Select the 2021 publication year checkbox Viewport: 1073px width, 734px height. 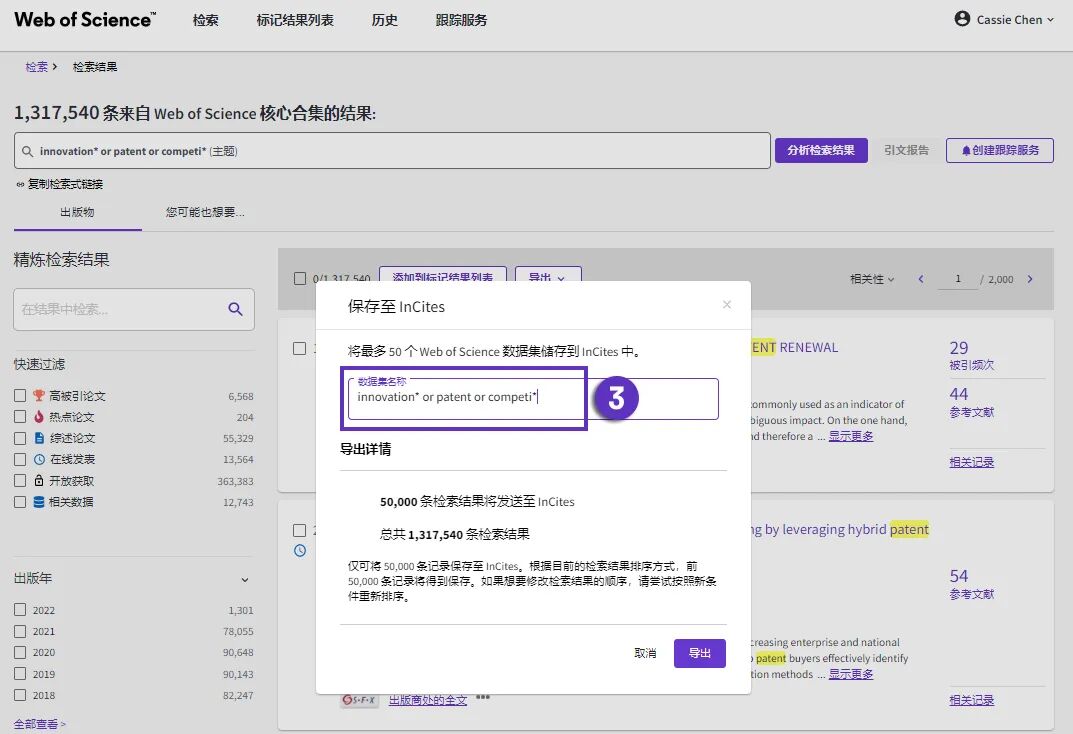click(x=20, y=631)
